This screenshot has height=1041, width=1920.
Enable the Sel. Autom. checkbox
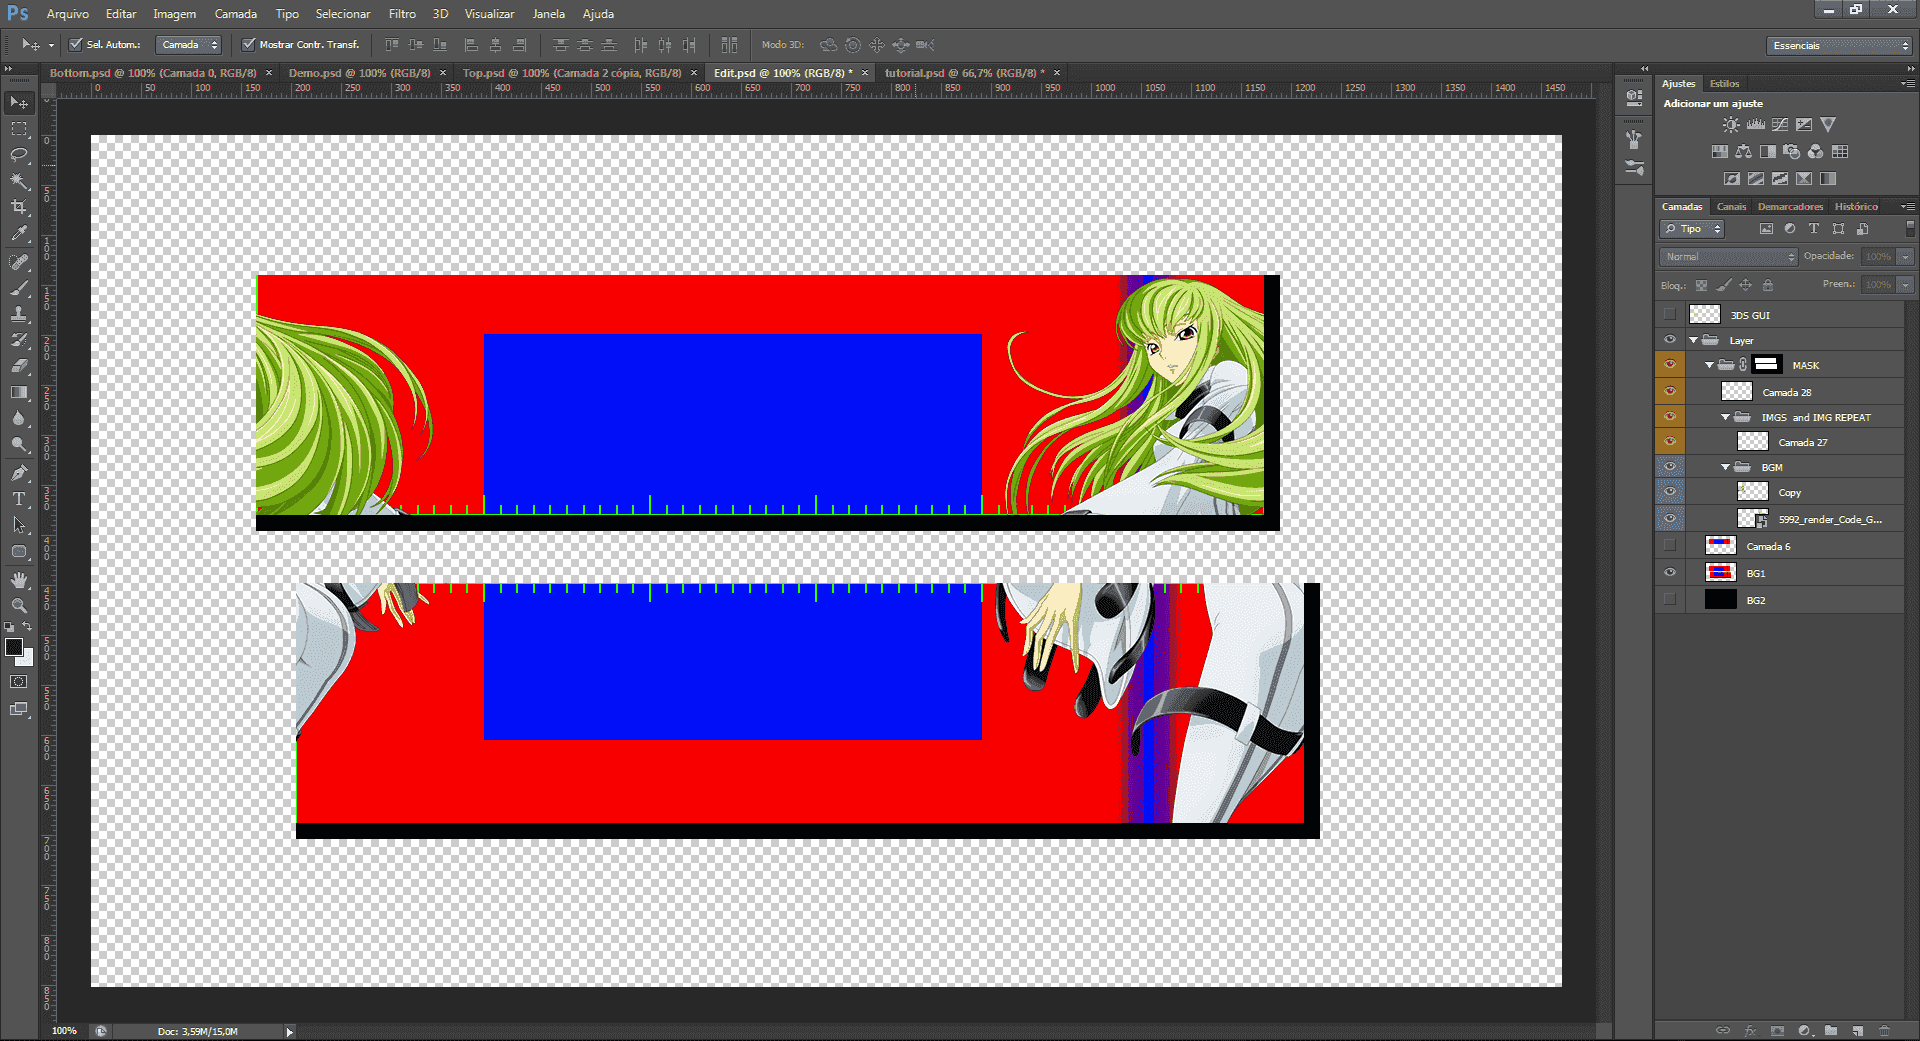pos(75,44)
